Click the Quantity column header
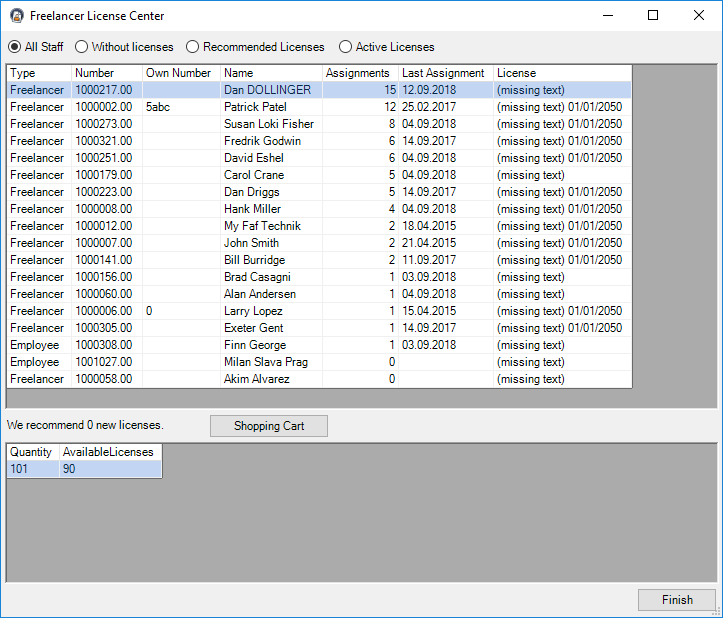Image resolution: width=723 pixels, height=618 pixels. click(32, 452)
